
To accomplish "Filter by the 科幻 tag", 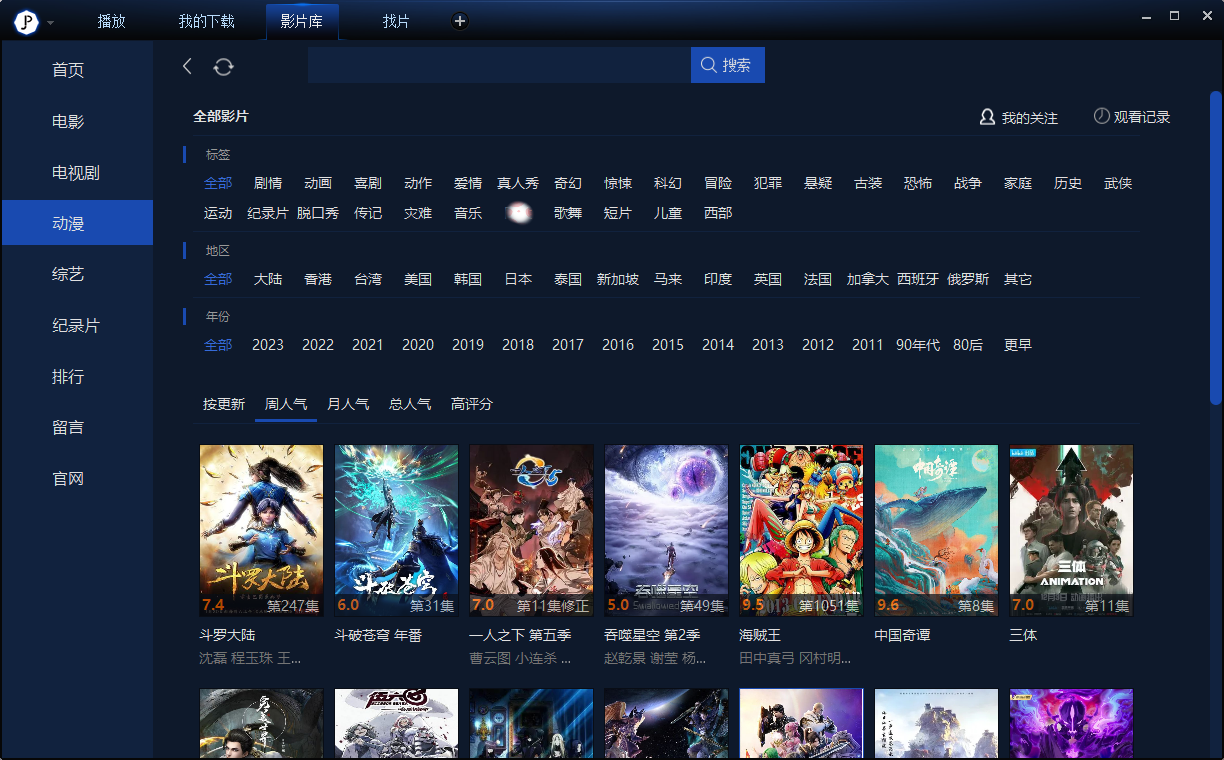I will 668,183.
